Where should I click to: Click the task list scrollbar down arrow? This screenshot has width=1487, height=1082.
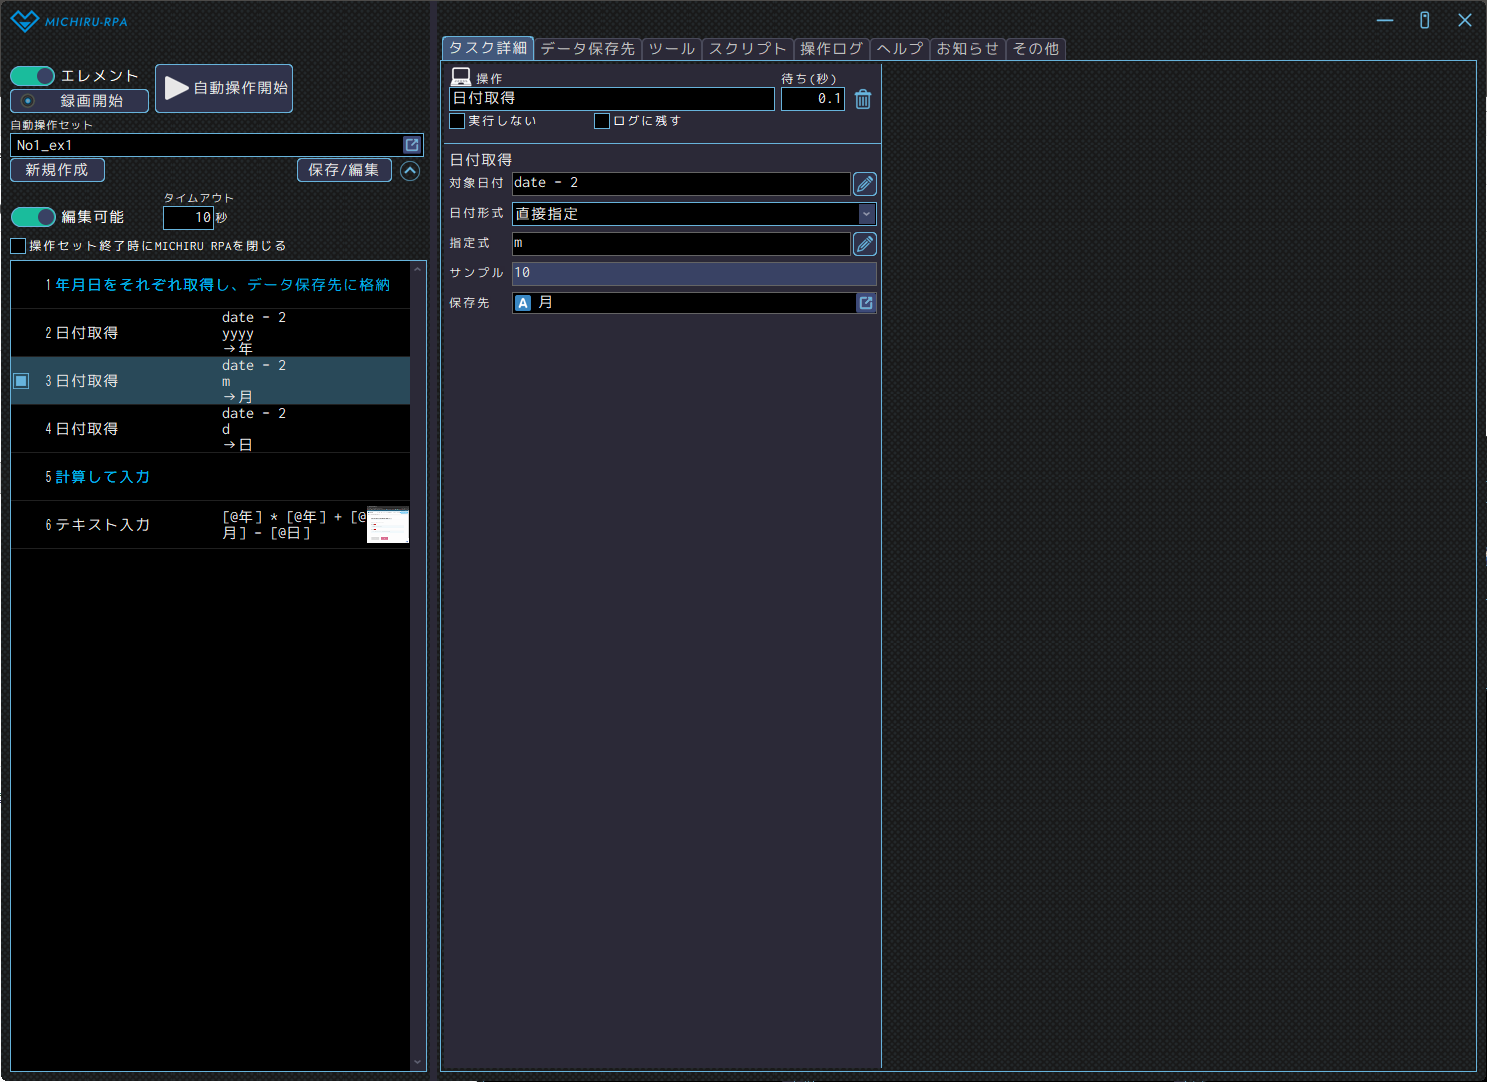click(x=418, y=1062)
